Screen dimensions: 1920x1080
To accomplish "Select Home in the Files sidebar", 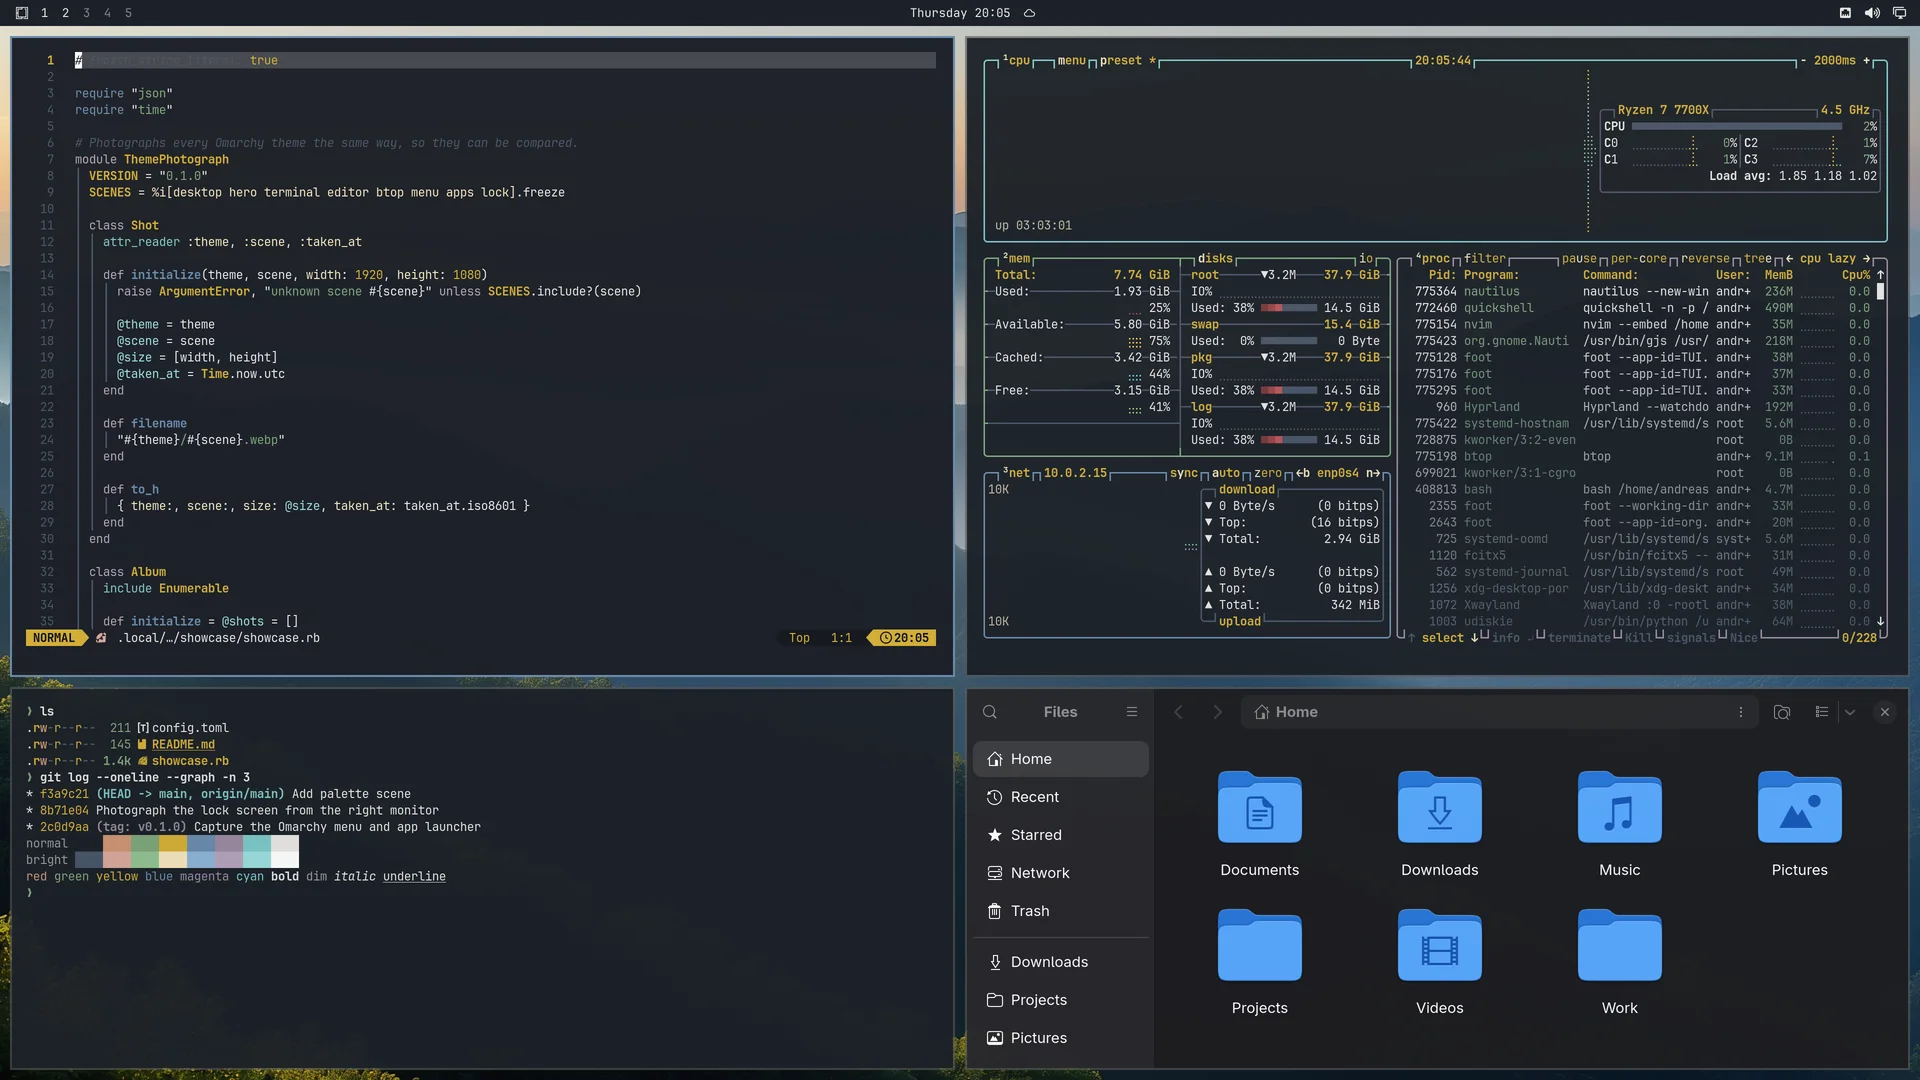I will (1061, 759).
